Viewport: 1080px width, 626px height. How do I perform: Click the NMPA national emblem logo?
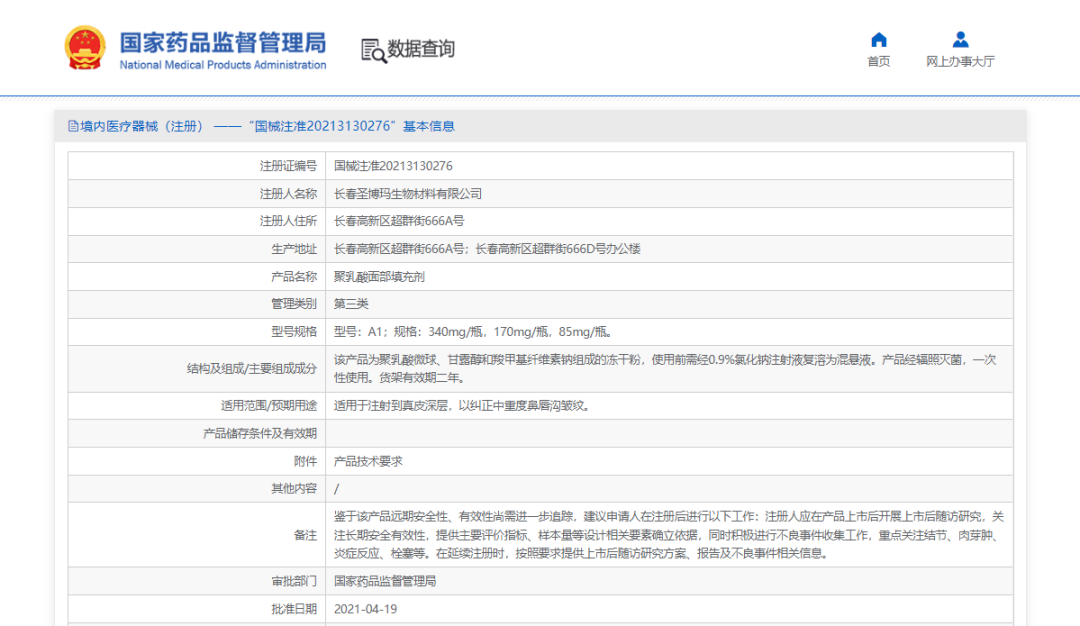86,46
